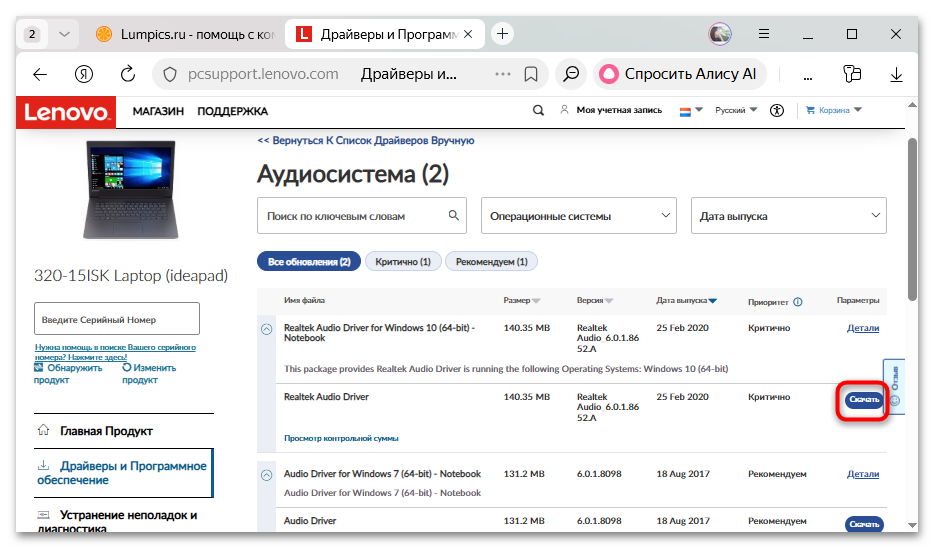Select the Все обновления (2) filter

(x=309, y=261)
